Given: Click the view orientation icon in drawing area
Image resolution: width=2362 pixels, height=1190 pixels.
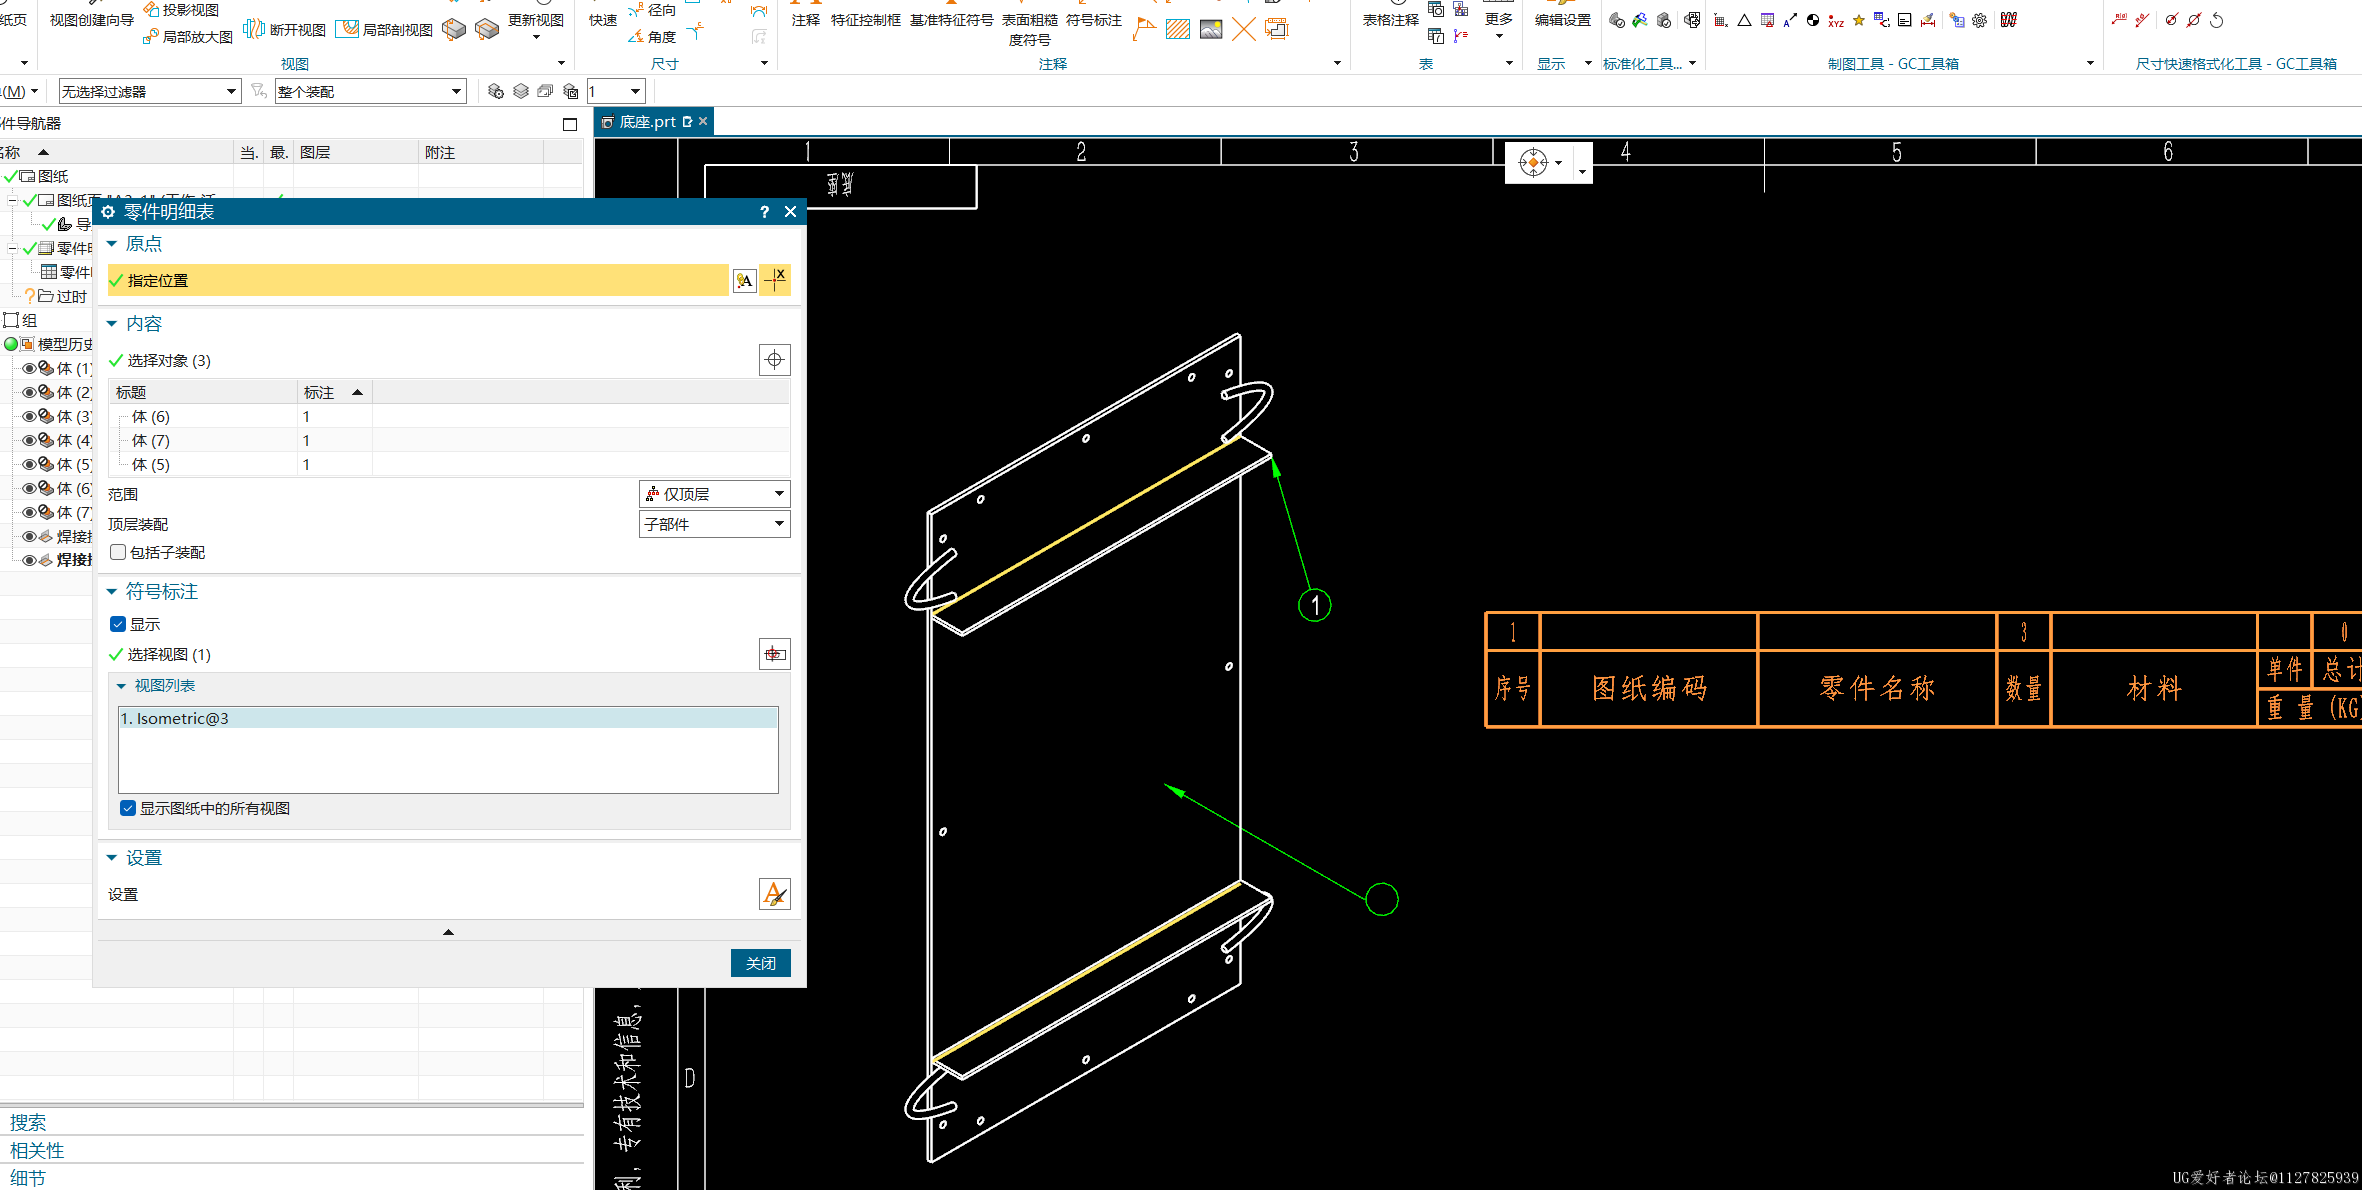Looking at the screenshot, I should point(1533,162).
